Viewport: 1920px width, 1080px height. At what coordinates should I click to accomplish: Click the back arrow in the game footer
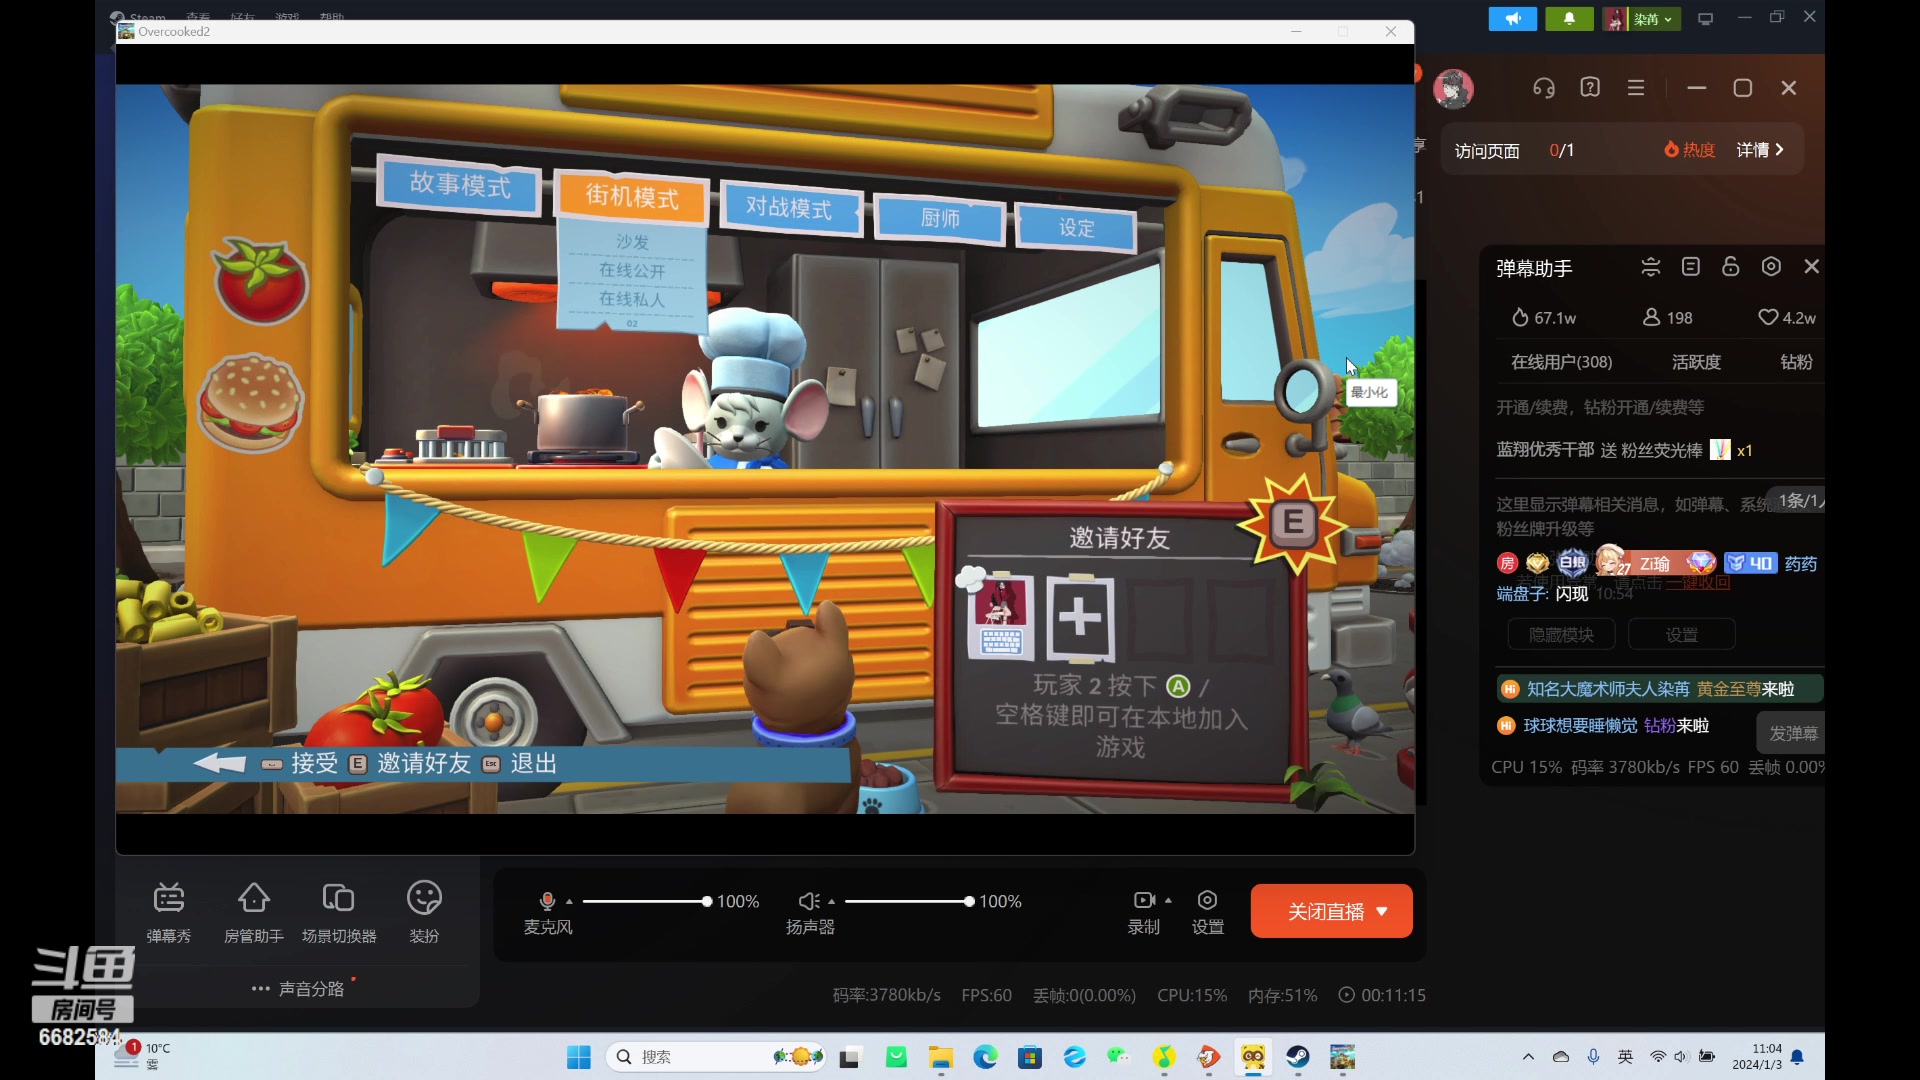220,763
